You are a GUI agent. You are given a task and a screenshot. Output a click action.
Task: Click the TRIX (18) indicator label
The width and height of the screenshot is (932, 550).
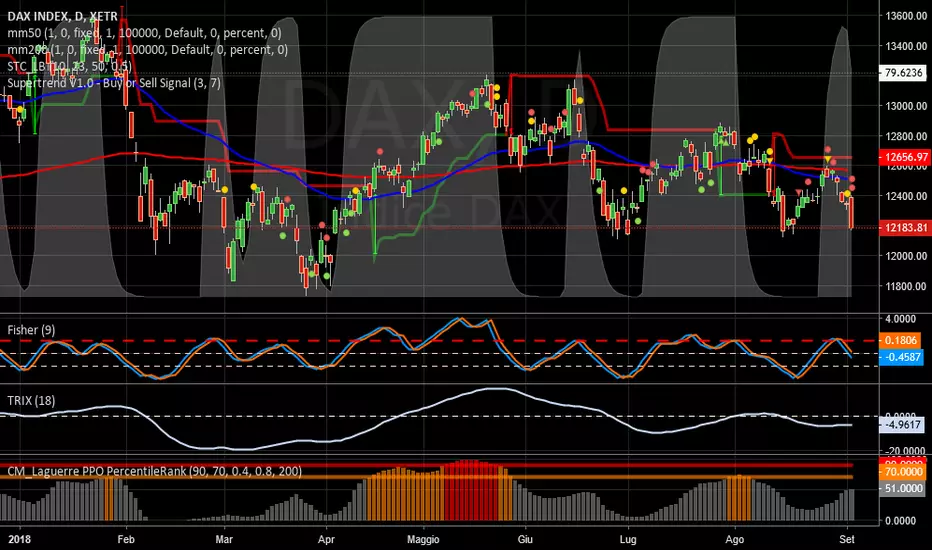click(x=31, y=401)
